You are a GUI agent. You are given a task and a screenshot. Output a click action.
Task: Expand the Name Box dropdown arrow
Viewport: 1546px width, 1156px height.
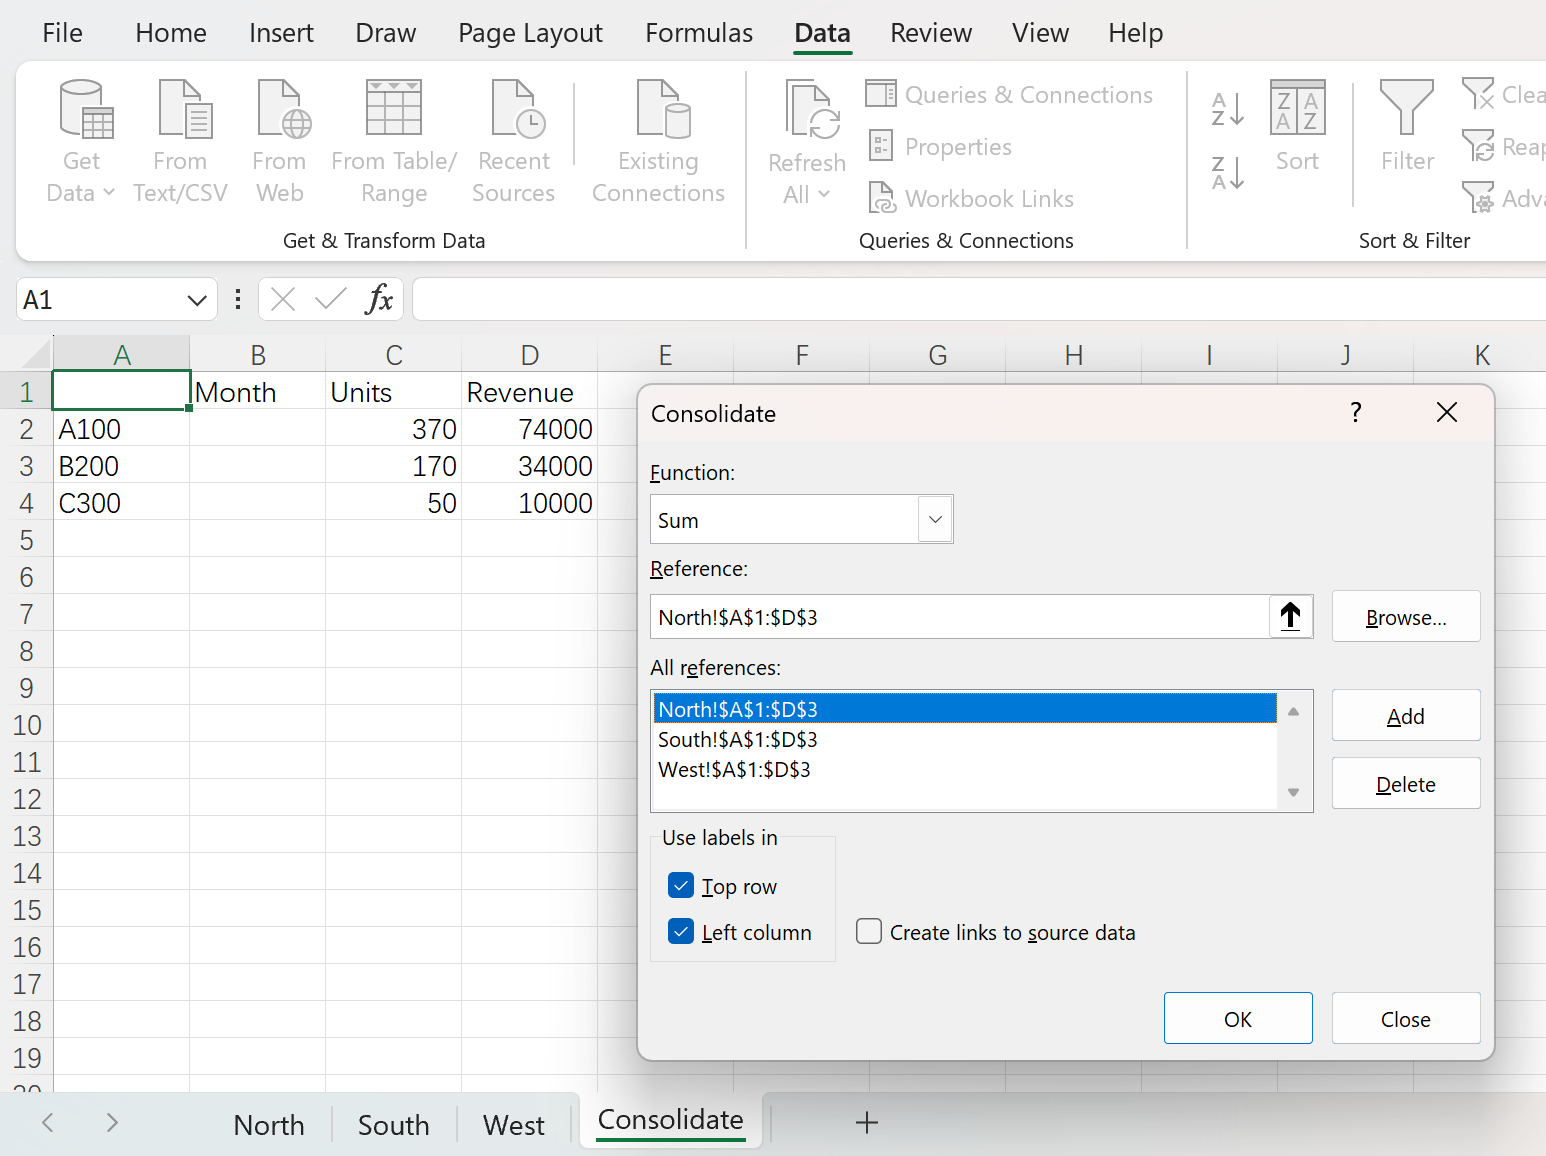coord(196,300)
